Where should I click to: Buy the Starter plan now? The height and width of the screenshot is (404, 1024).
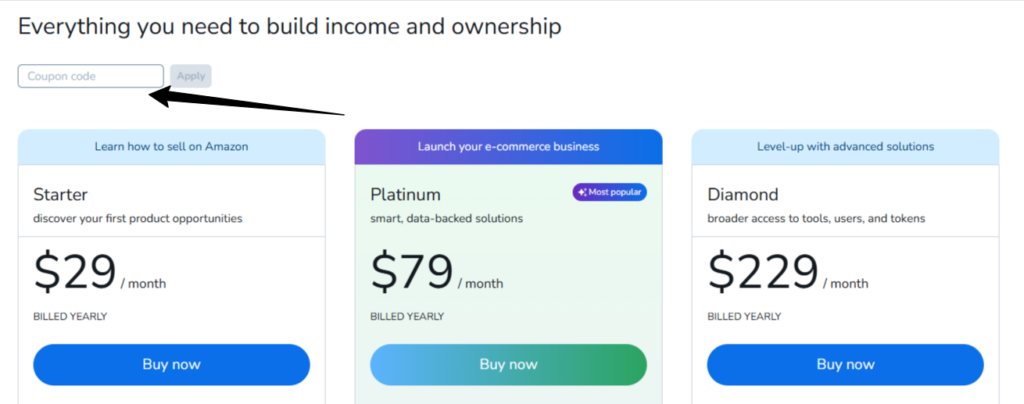pos(171,364)
